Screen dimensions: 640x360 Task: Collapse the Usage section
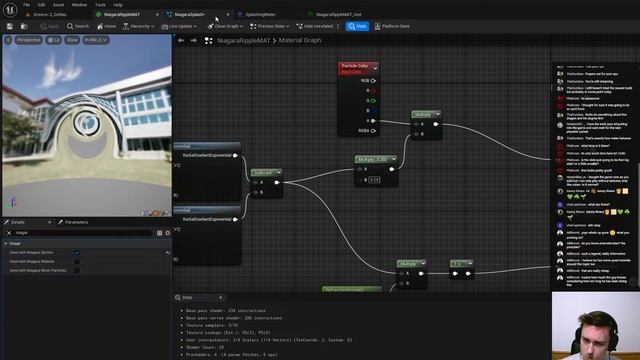6,243
